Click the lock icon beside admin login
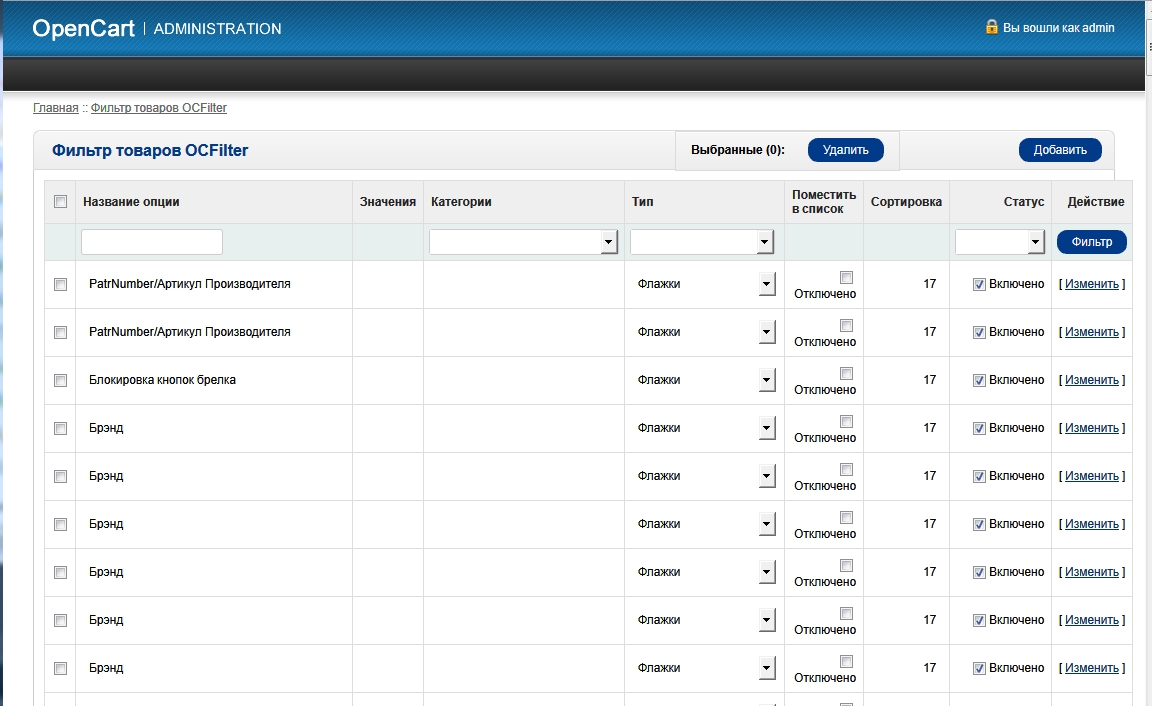This screenshot has width=1152, height=706. pyautogui.click(x=992, y=27)
